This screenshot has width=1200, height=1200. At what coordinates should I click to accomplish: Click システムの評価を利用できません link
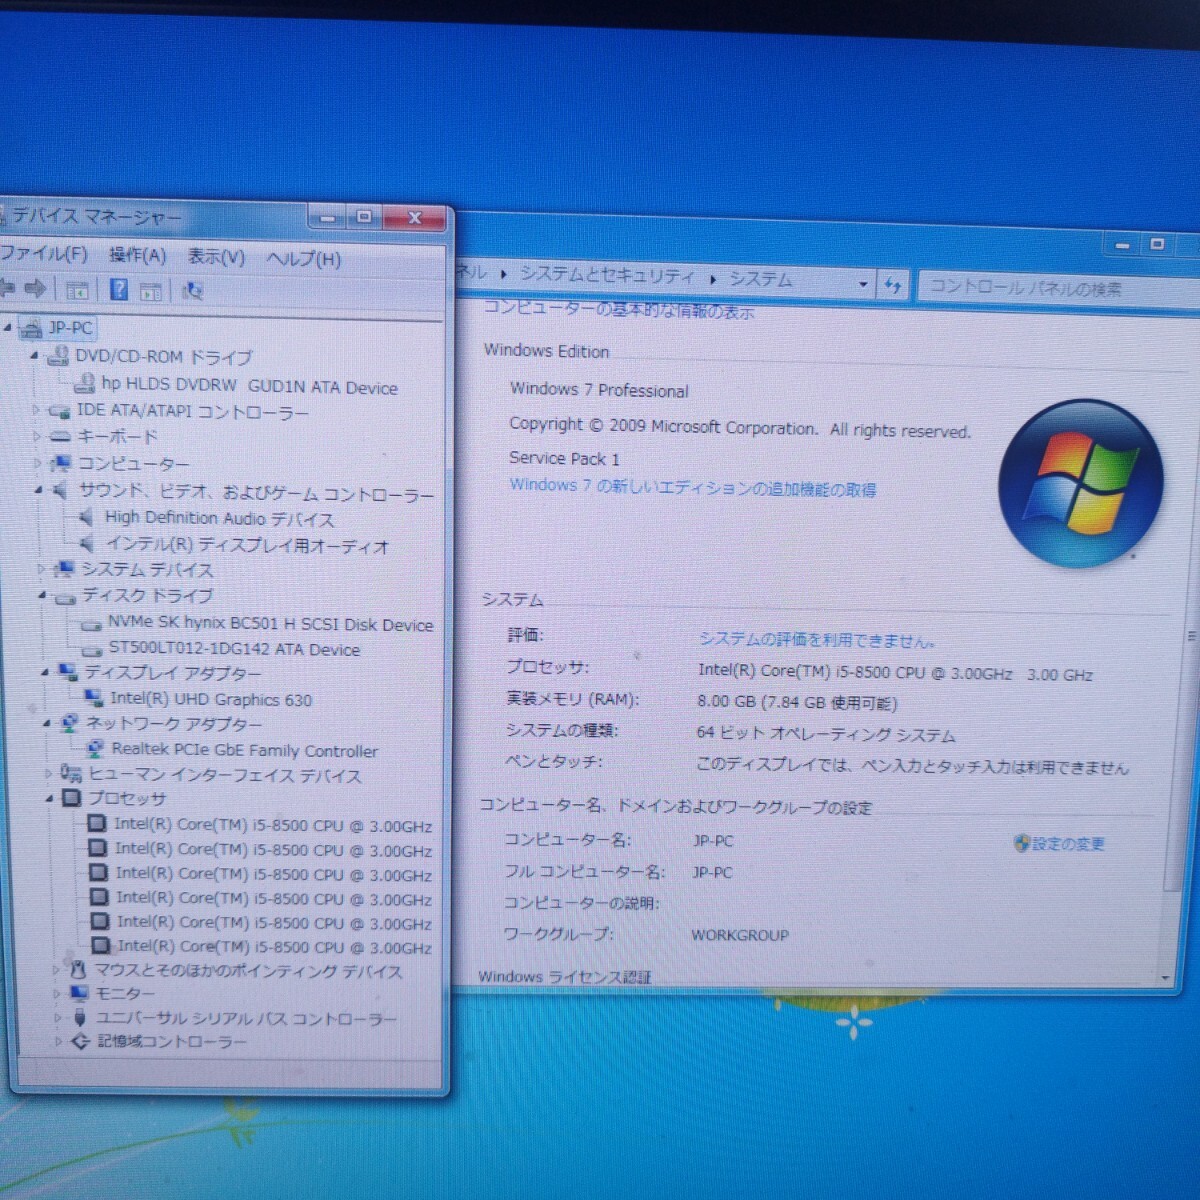(x=817, y=639)
